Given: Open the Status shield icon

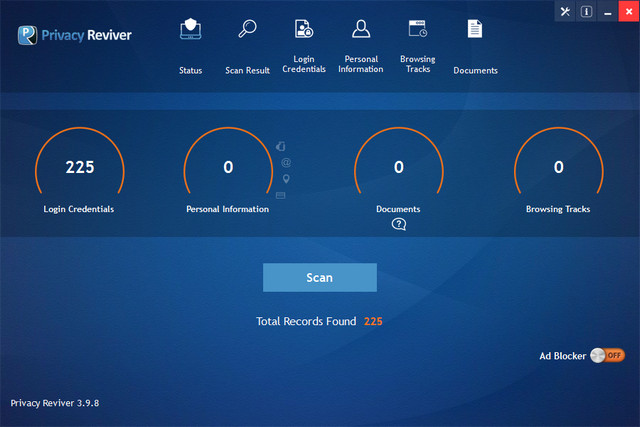Looking at the screenshot, I should [190, 30].
